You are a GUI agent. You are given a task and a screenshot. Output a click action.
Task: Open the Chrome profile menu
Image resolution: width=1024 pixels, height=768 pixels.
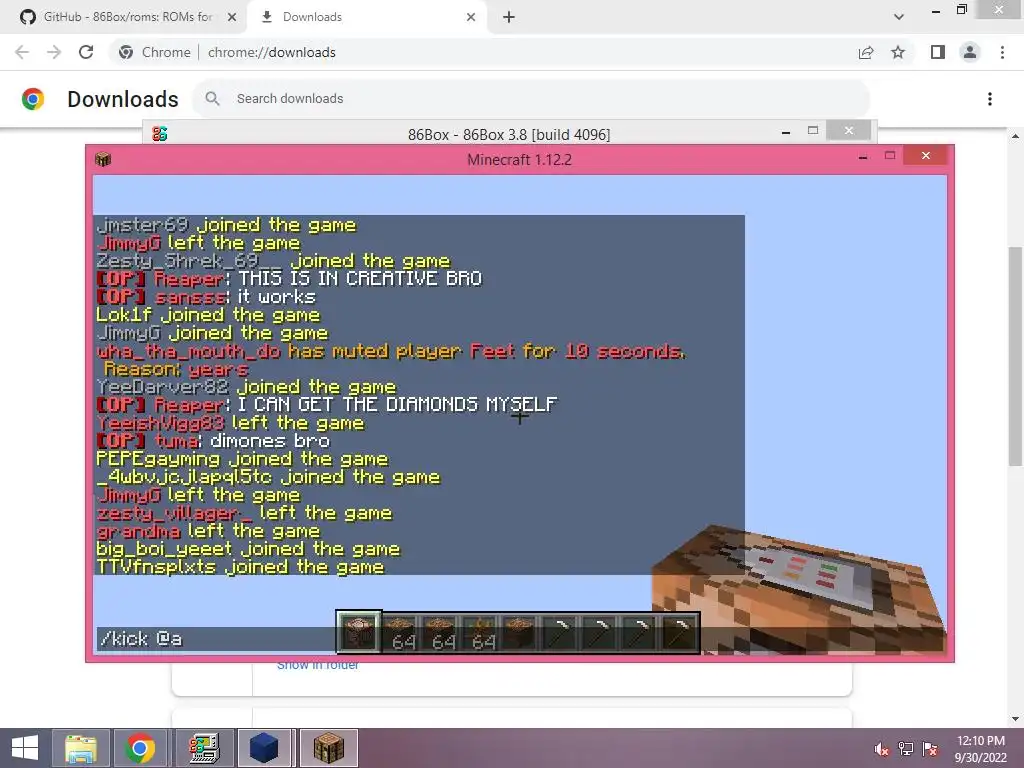tap(970, 52)
